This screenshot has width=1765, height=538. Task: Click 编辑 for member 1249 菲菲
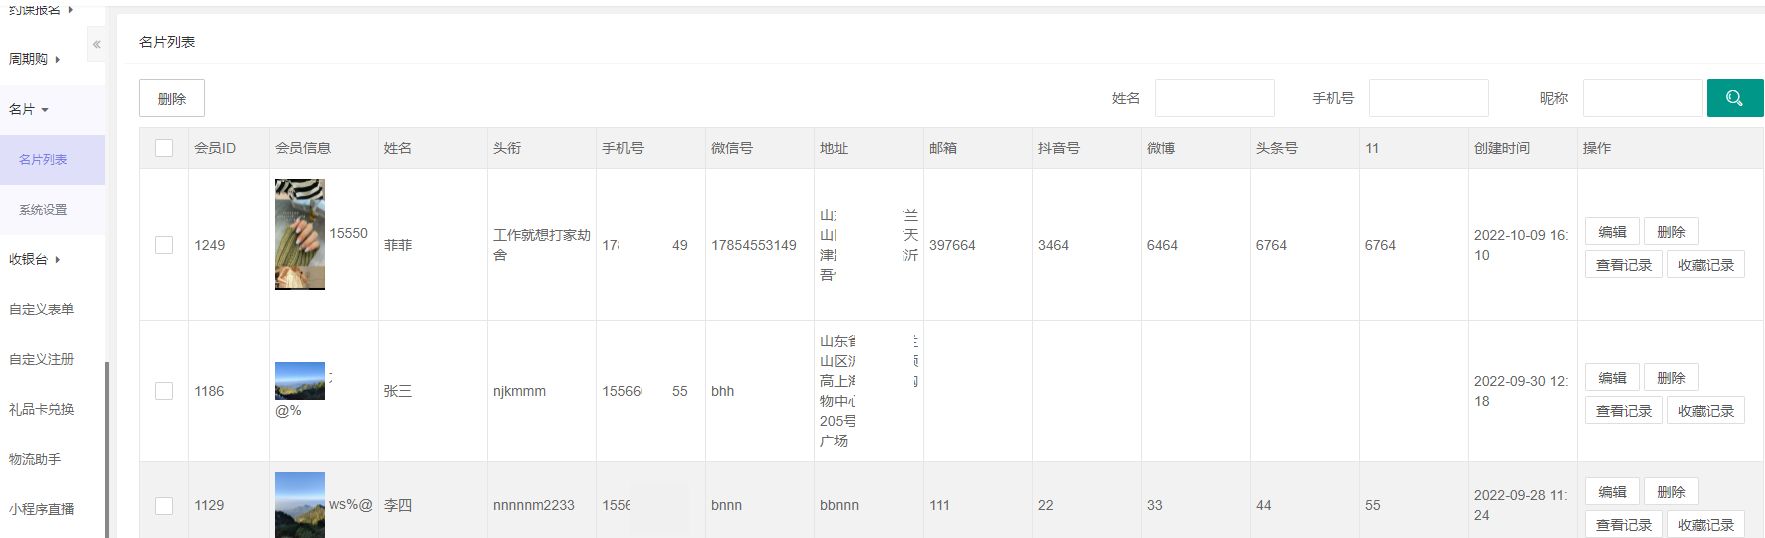coord(1611,231)
